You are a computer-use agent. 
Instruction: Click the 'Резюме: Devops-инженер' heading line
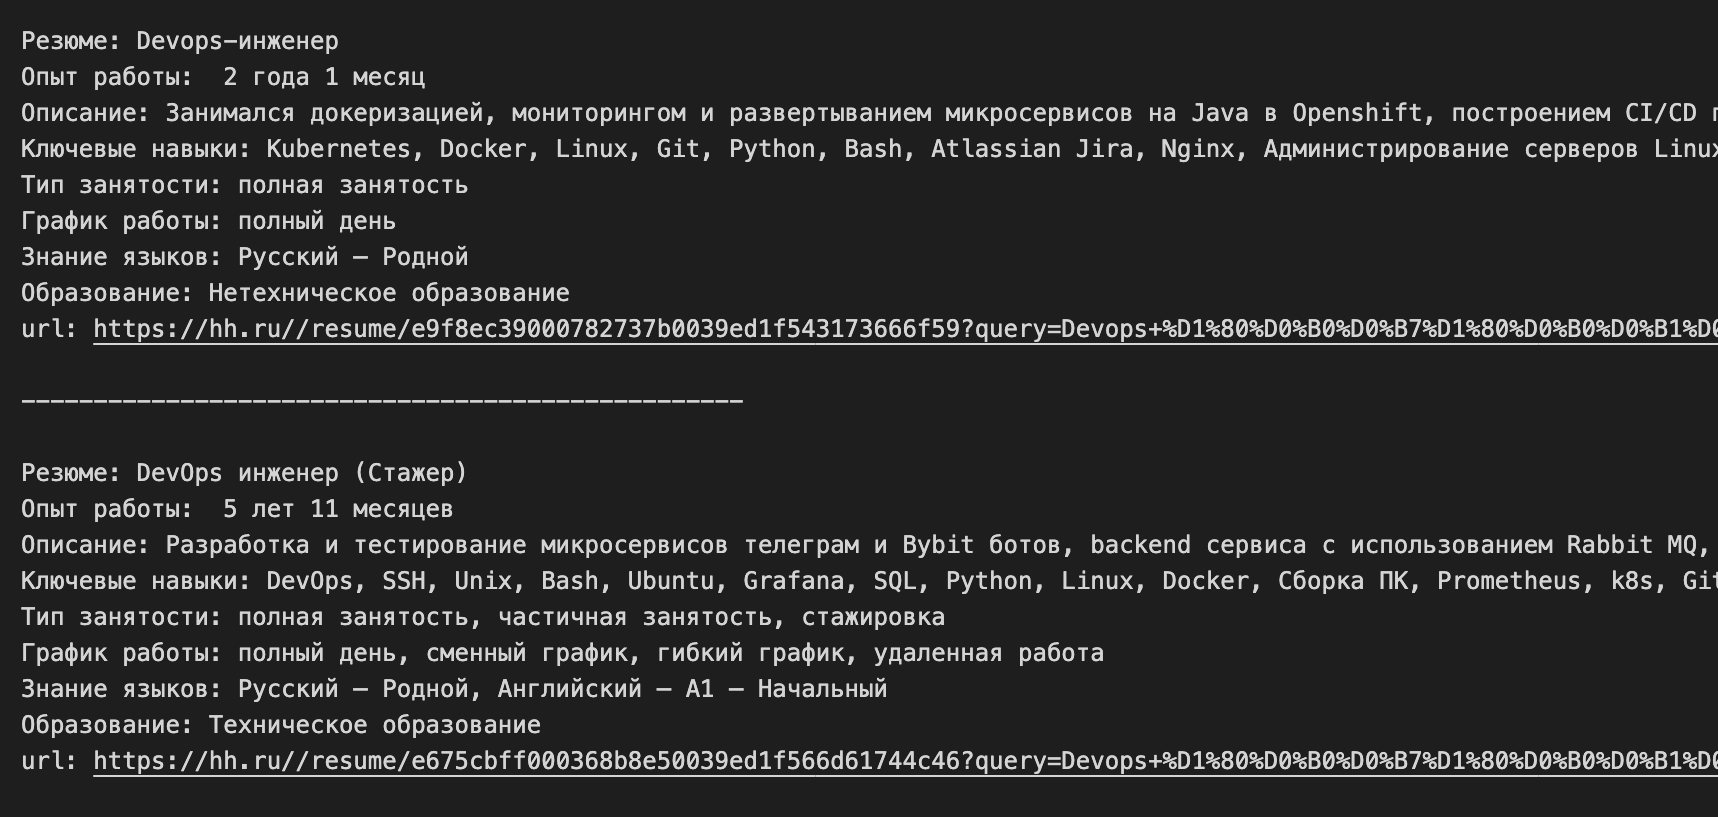[x=180, y=41]
